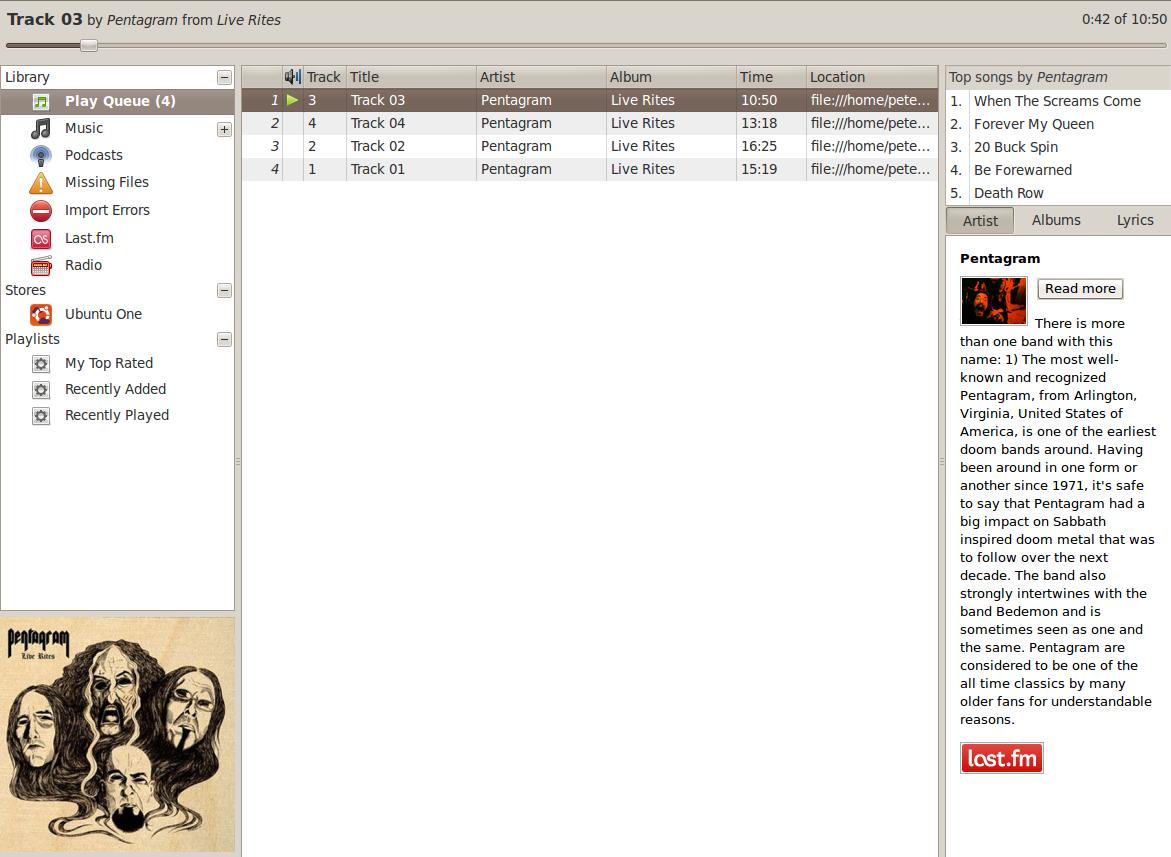1171x857 pixels.
Task: Click the Ubuntu One store icon
Action: click(x=41, y=315)
